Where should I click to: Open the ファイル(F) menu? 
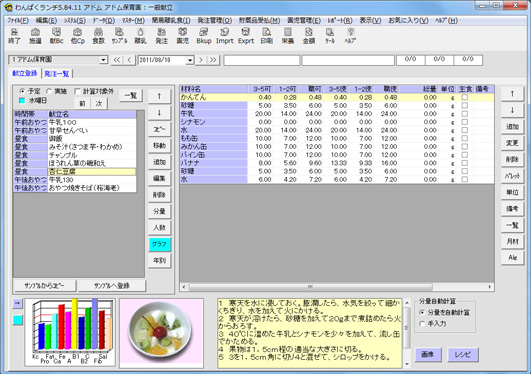(x=18, y=21)
